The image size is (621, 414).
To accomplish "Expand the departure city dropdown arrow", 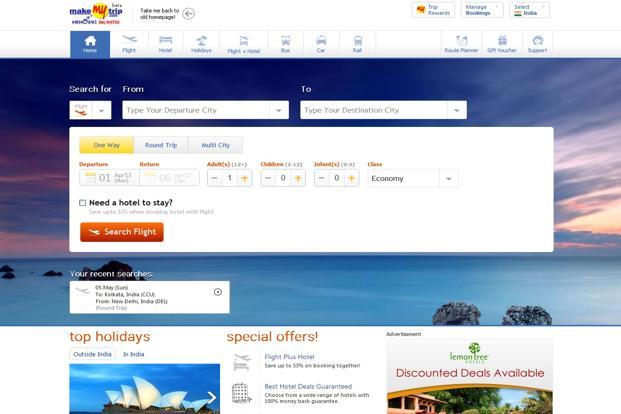I will click(279, 110).
